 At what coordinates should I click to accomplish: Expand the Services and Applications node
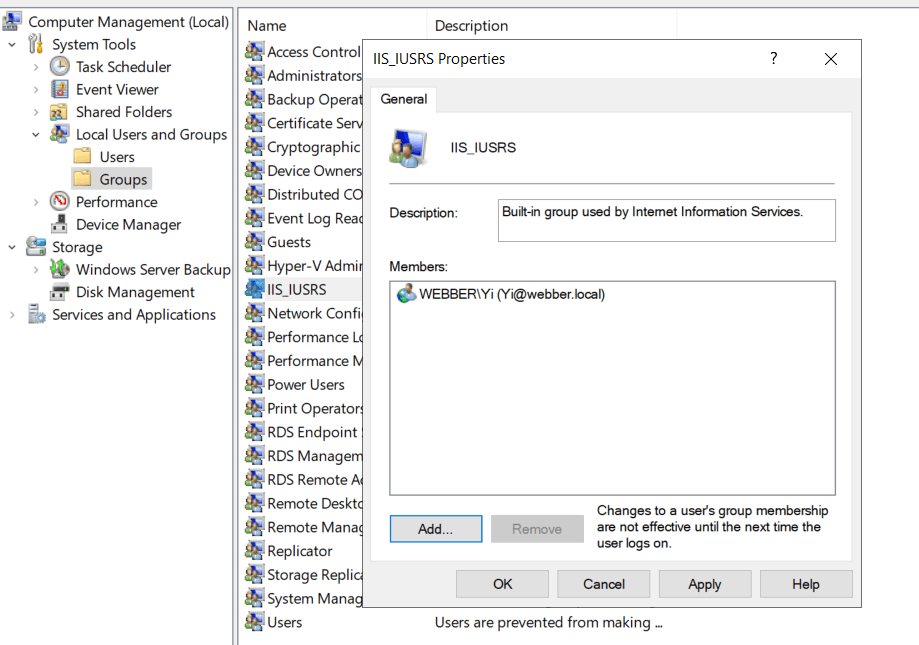12,315
